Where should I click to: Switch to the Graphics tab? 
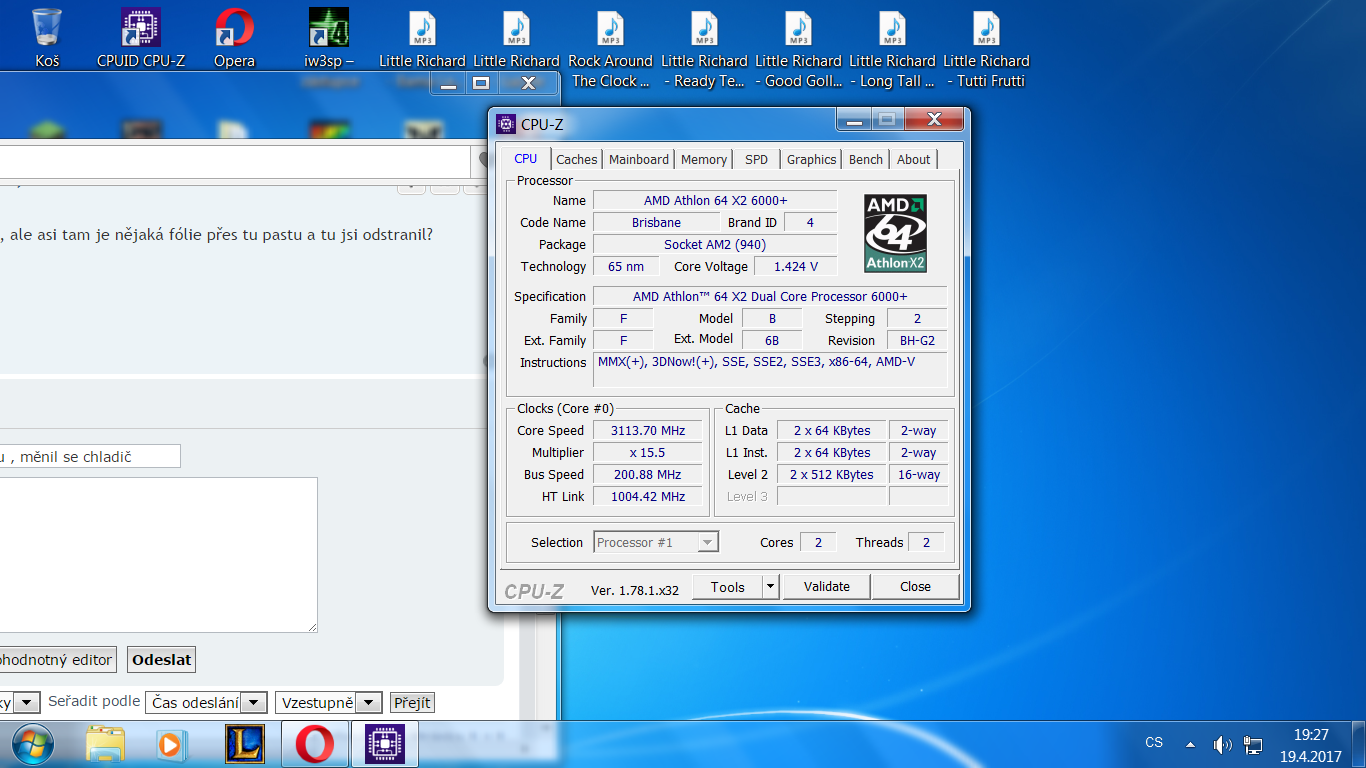click(811, 159)
